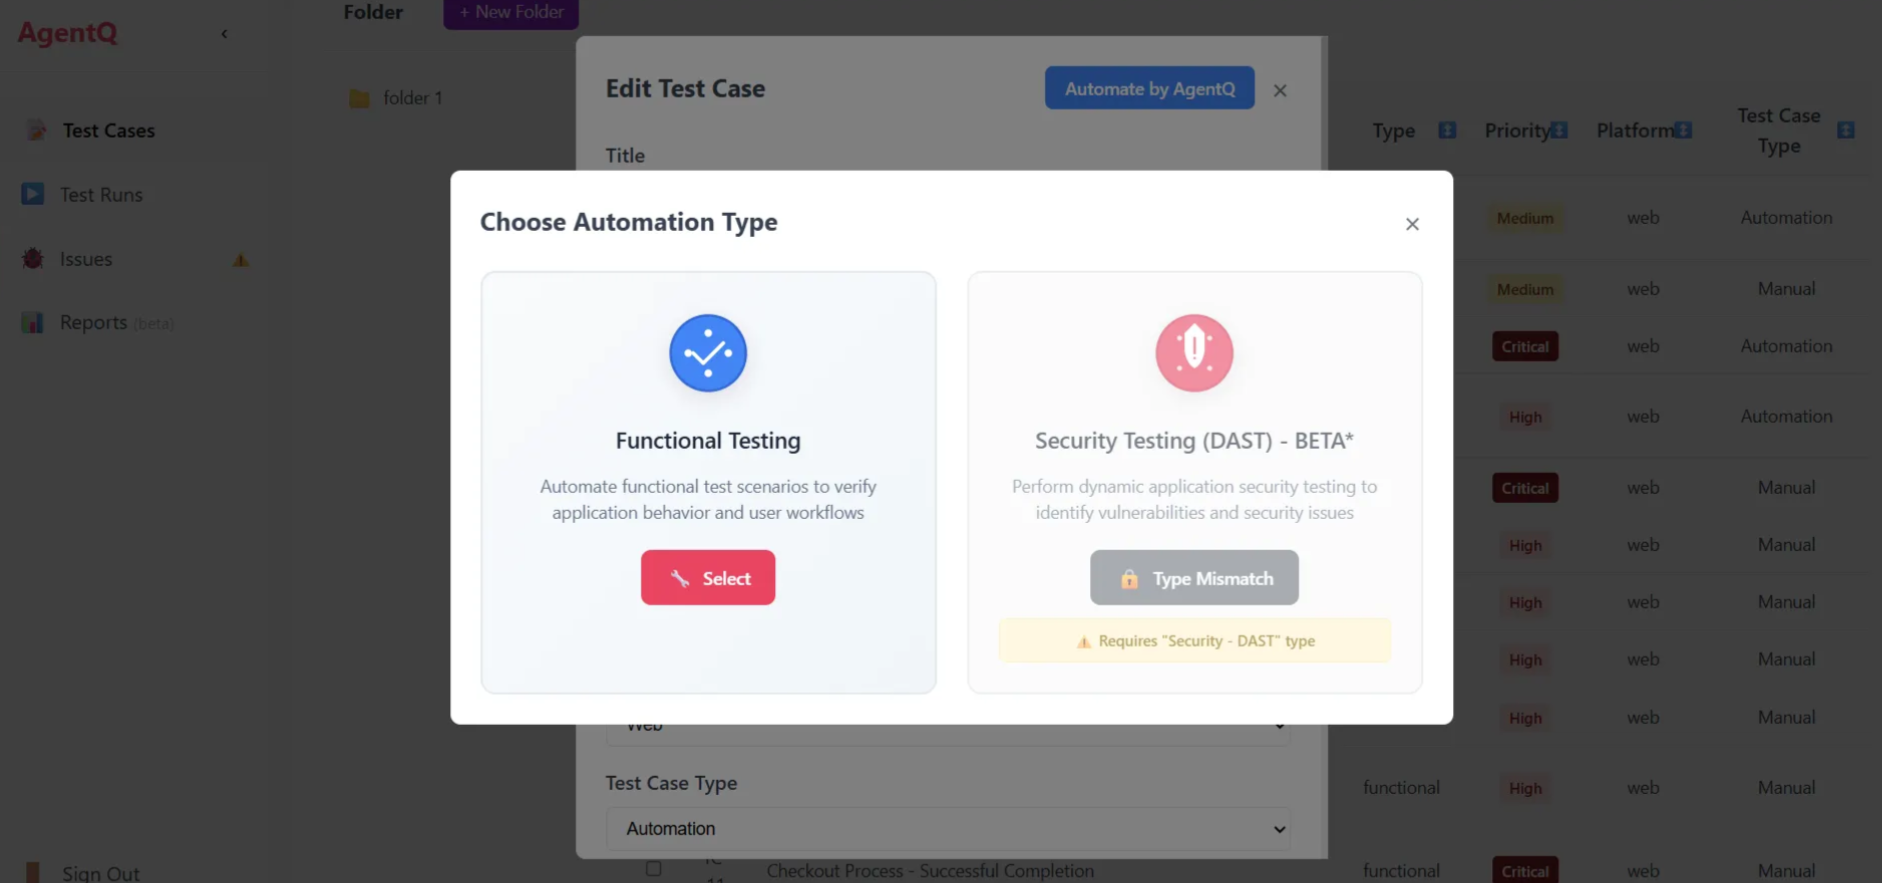1882x883 pixels.
Task: Click the lock icon on Type Mismatch
Action: click(x=1130, y=578)
